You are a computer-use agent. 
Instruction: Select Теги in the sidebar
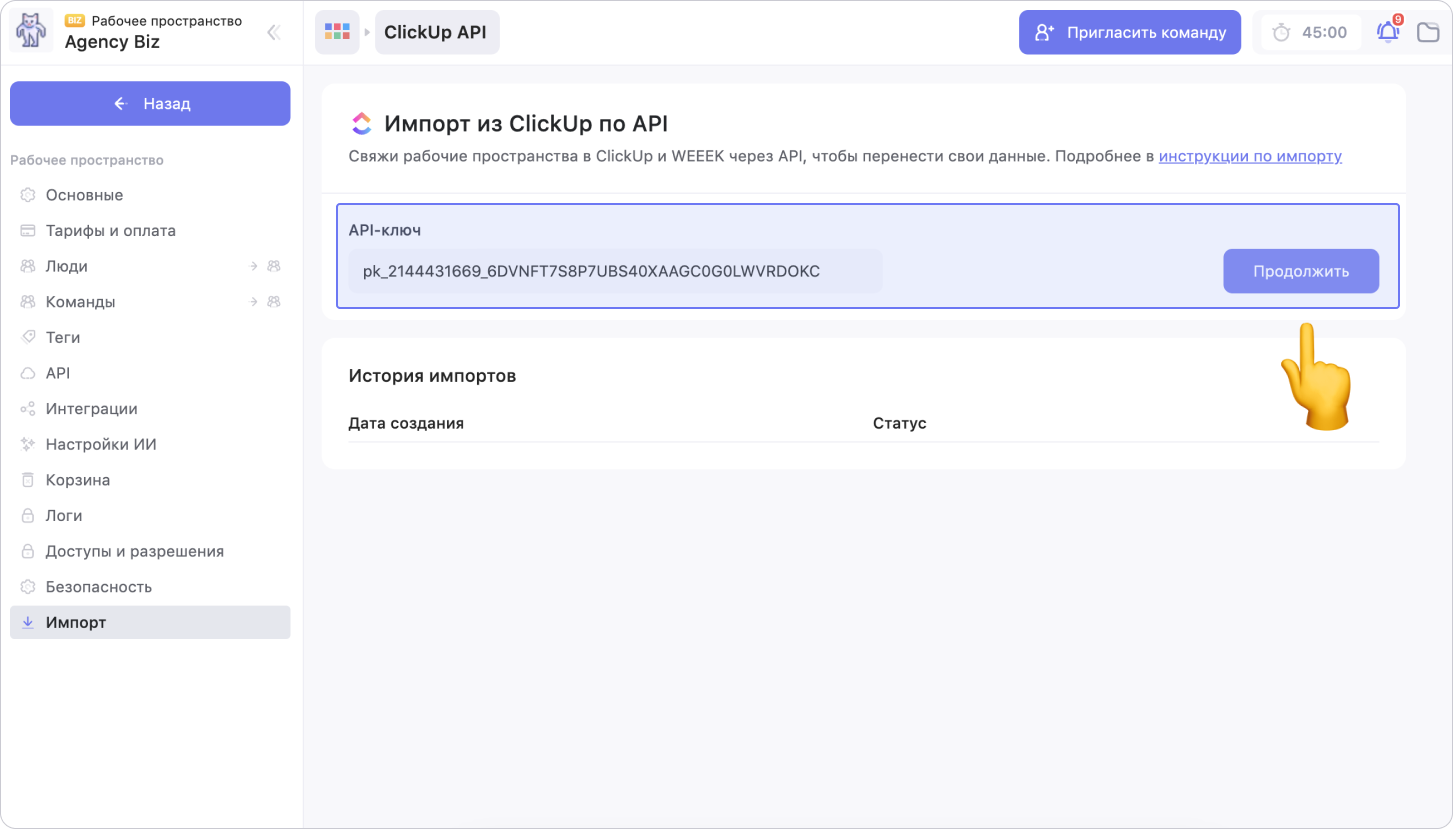(62, 337)
